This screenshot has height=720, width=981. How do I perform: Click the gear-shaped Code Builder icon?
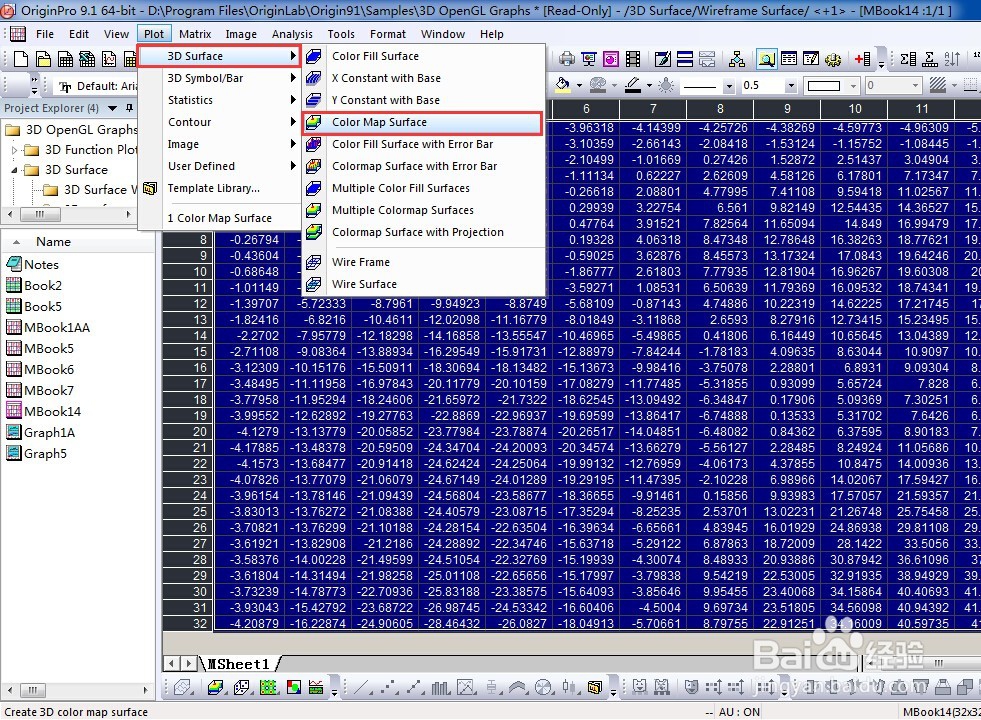[833, 59]
